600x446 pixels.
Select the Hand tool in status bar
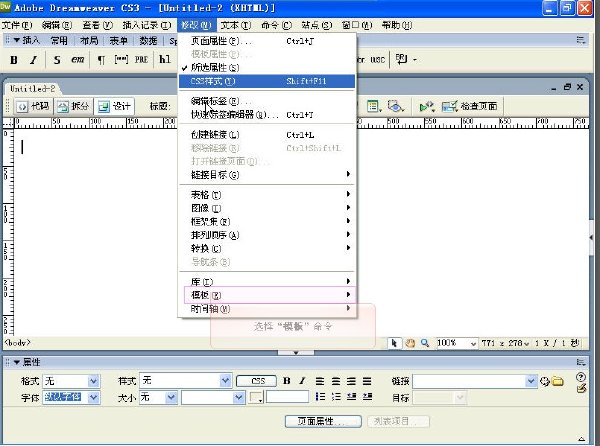pyautogui.click(x=410, y=343)
